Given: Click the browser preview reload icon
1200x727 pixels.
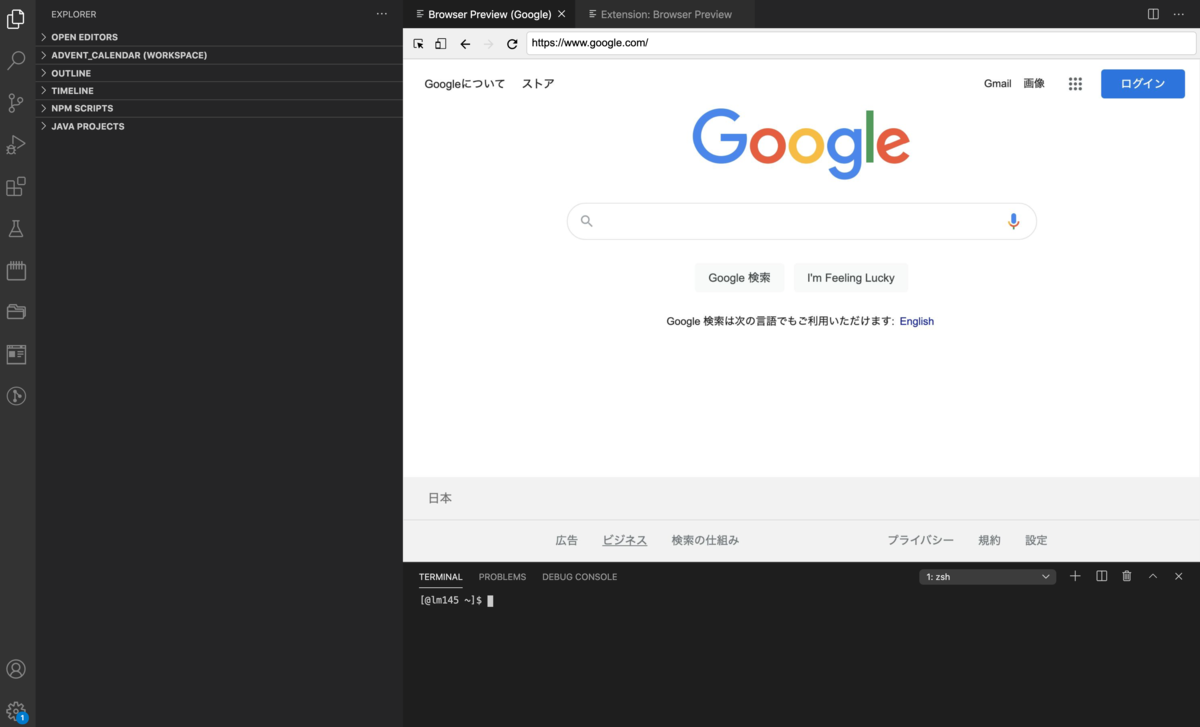Looking at the screenshot, I should 512,44.
